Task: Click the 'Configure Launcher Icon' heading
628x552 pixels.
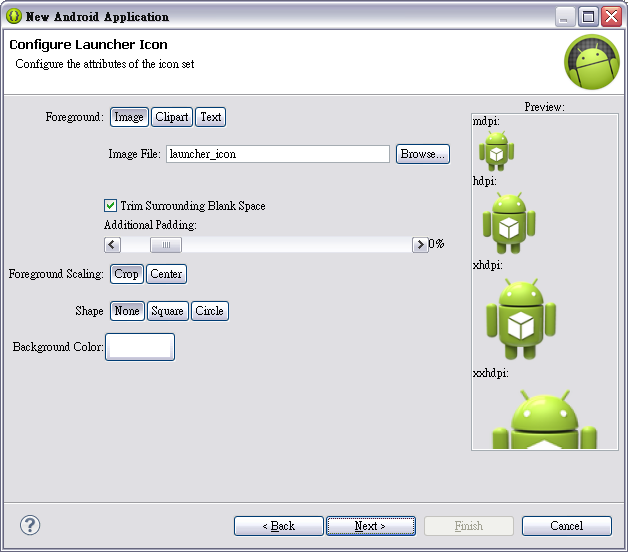Action: click(x=89, y=44)
